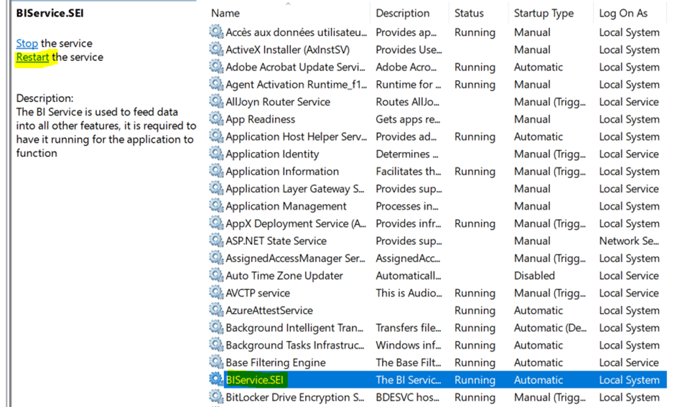Click the BitLocker Drive Encryption service icon

pos(216,397)
